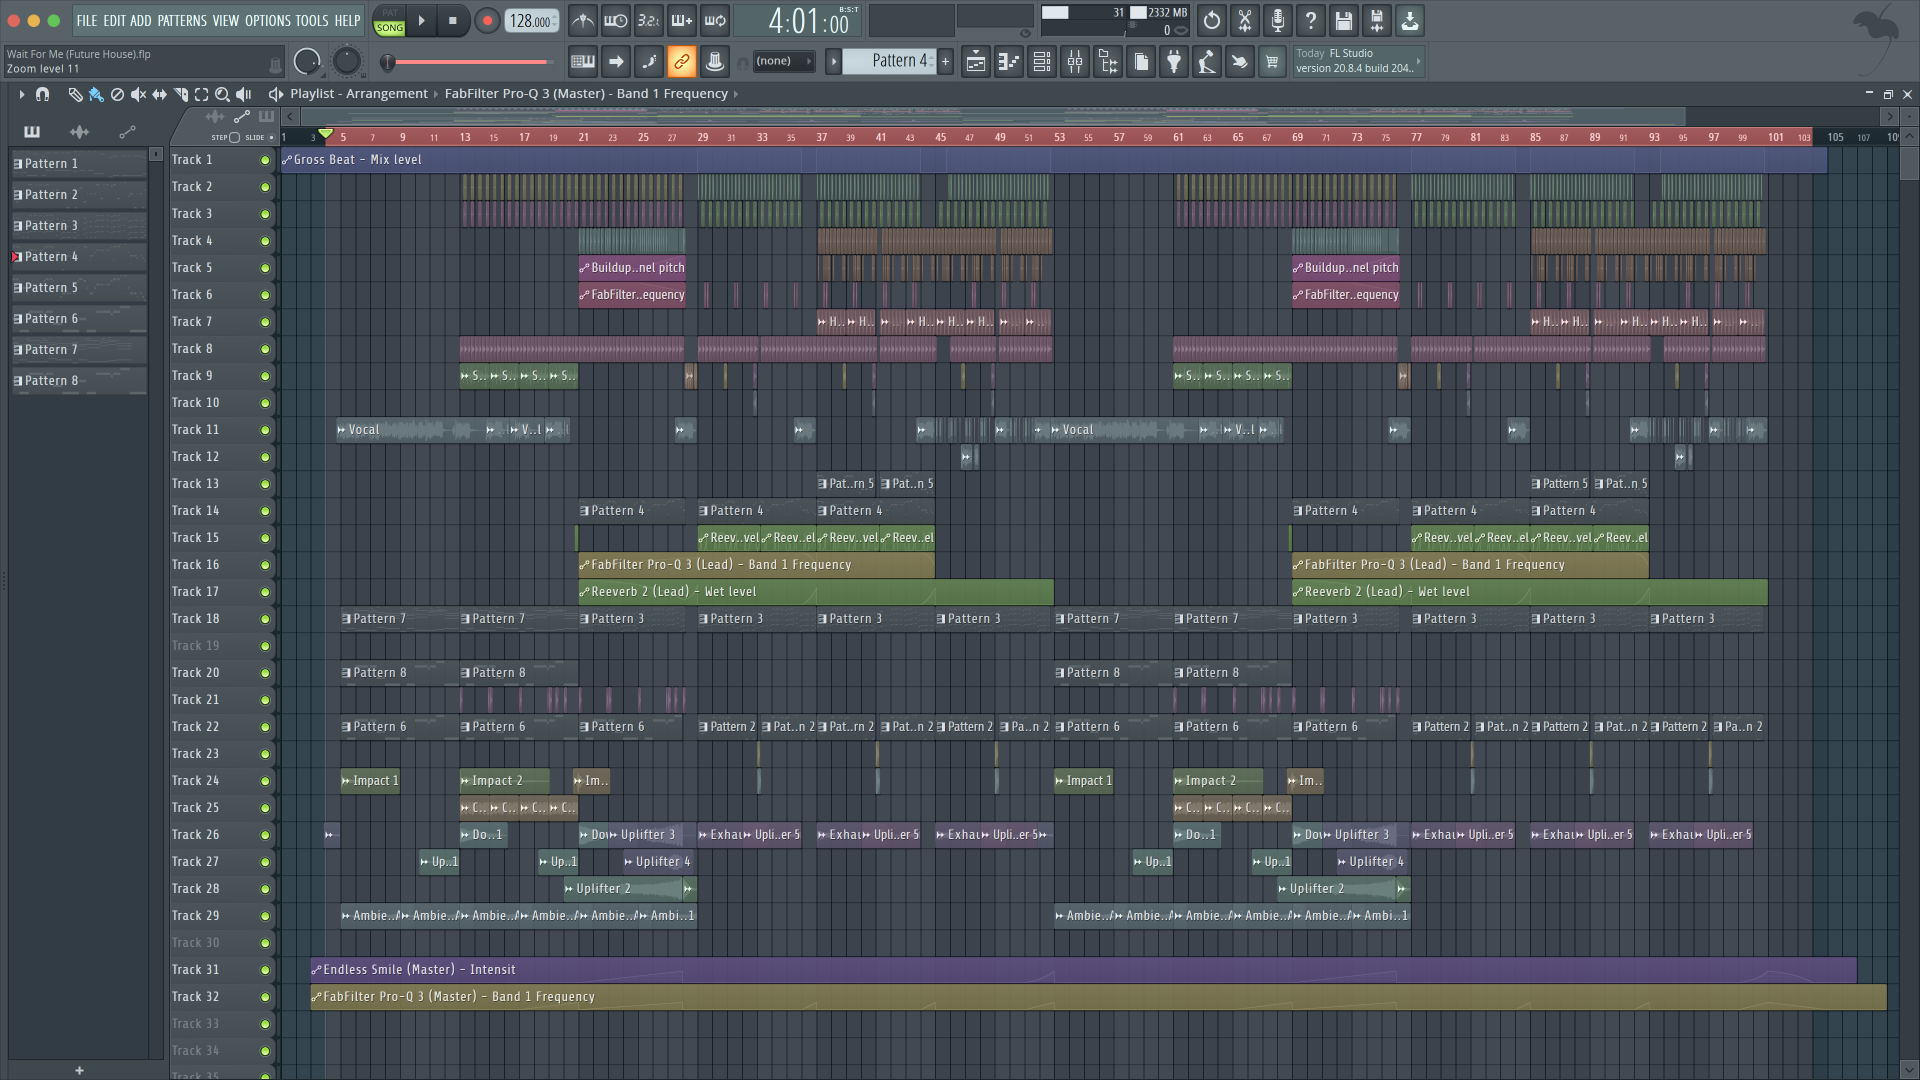This screenshot has width=1920, height=1080.
Task: Save the project with floppy icon
Action: (x=1344, y=20)
